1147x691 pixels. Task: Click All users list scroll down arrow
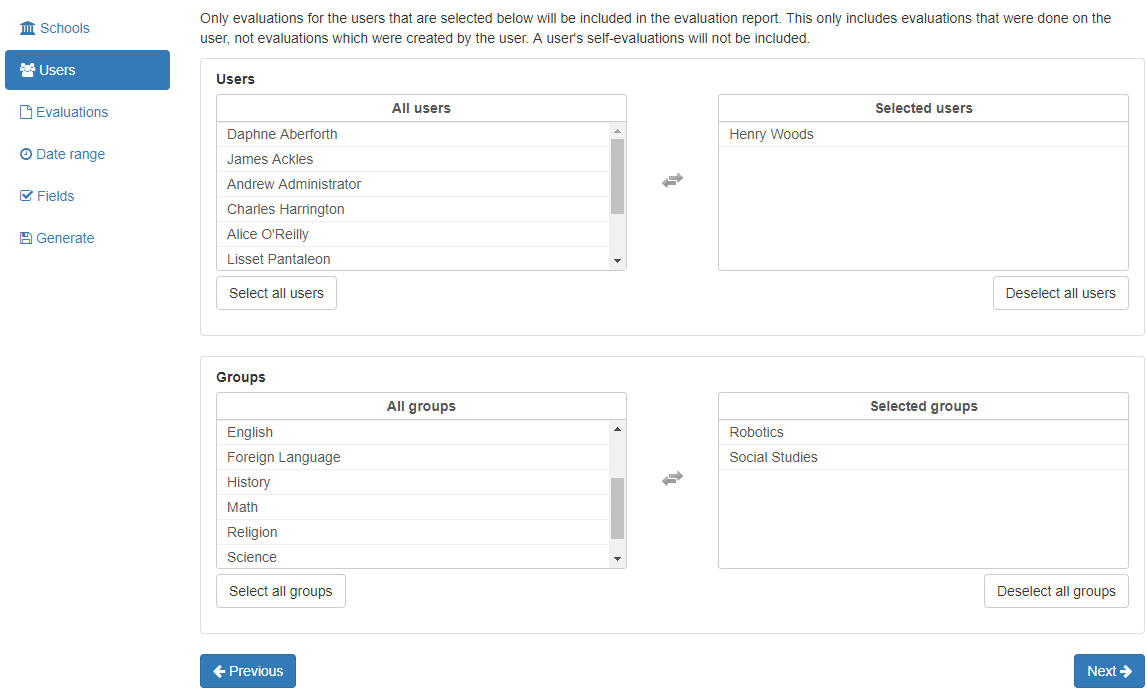tap(617, 261)
